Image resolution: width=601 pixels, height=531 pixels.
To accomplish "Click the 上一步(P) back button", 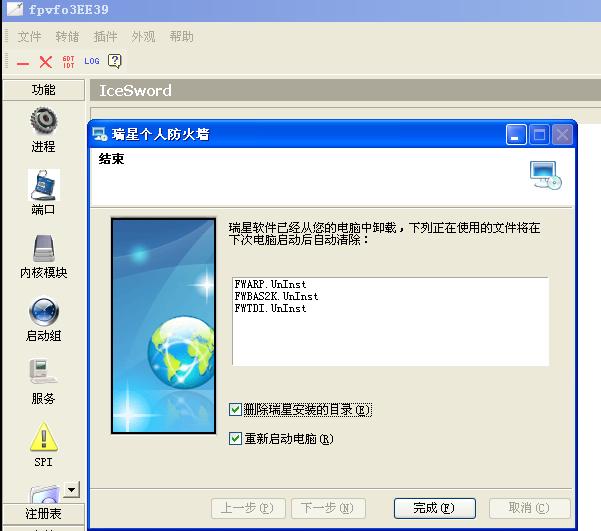I will pos(248,508).
